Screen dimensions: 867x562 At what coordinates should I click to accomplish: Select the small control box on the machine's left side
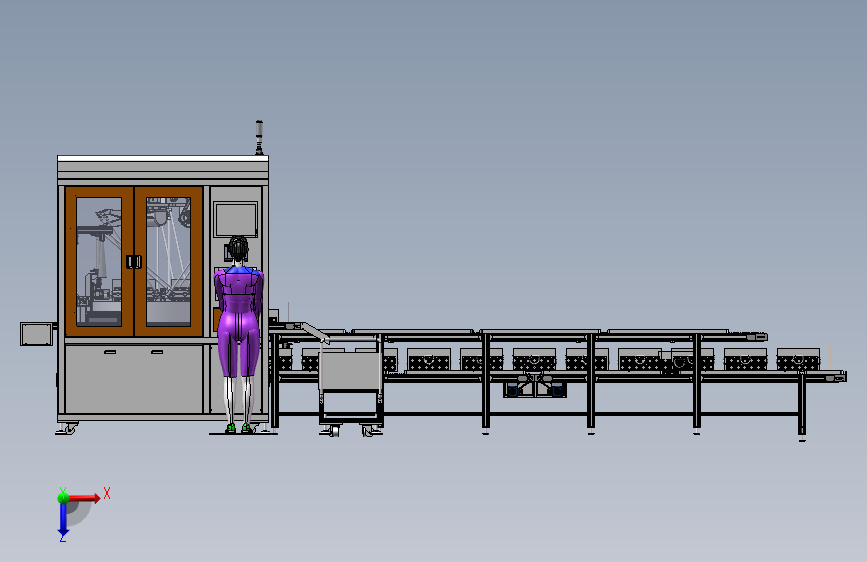[36, 334]
